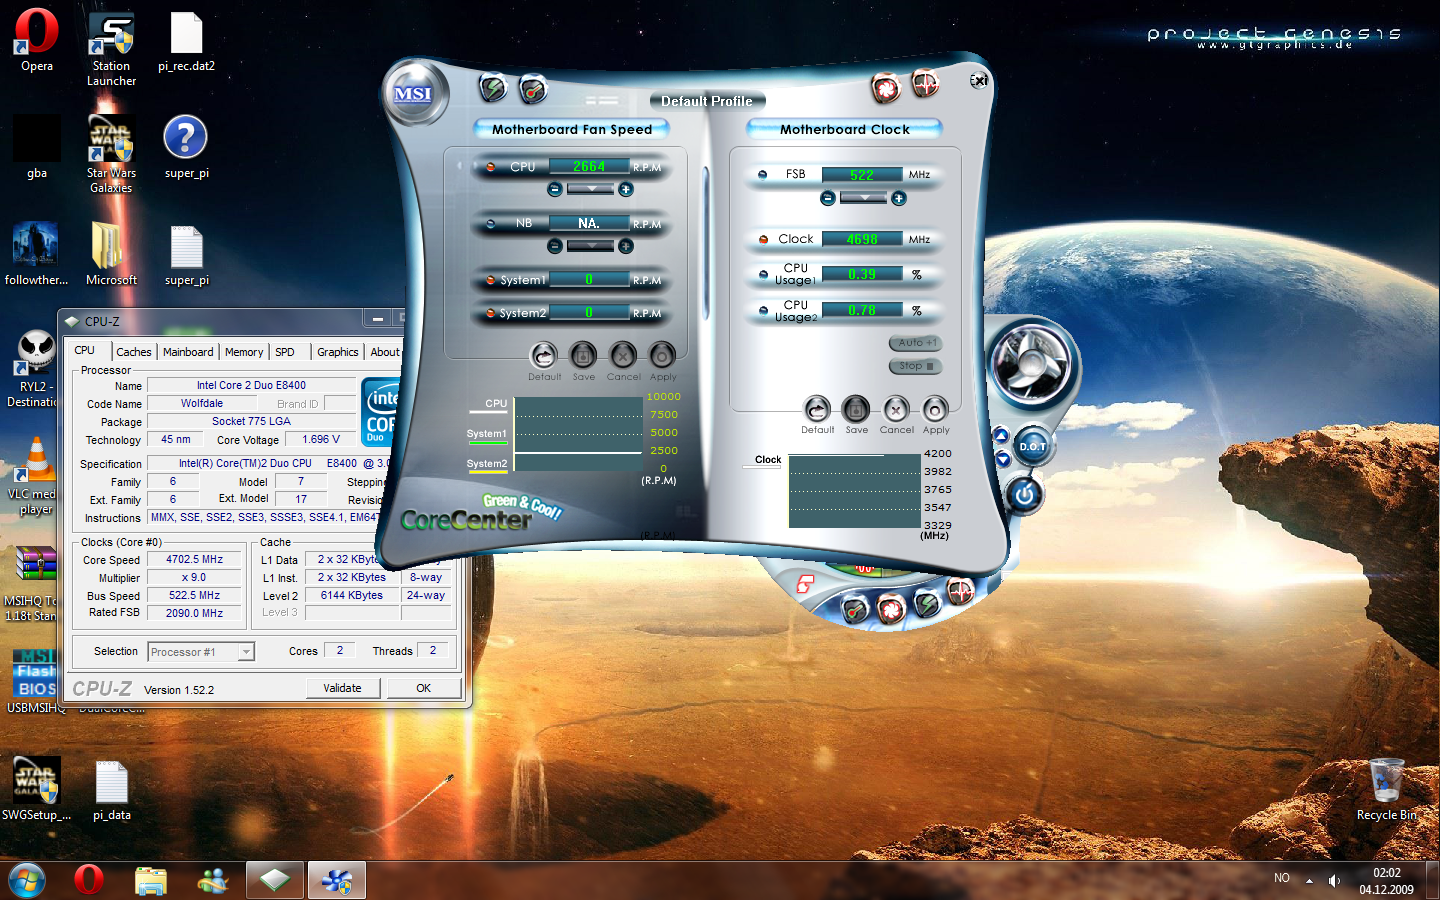The image size is (1440, 900).
Task: Open the FSB value dropdown slider
Action: (x=863, y=198)
